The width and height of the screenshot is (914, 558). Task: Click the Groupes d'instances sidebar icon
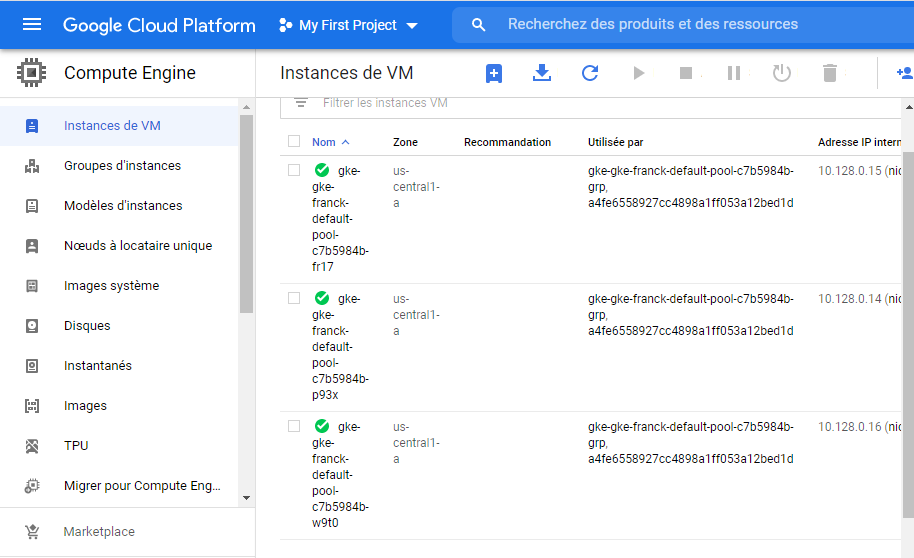32,166
